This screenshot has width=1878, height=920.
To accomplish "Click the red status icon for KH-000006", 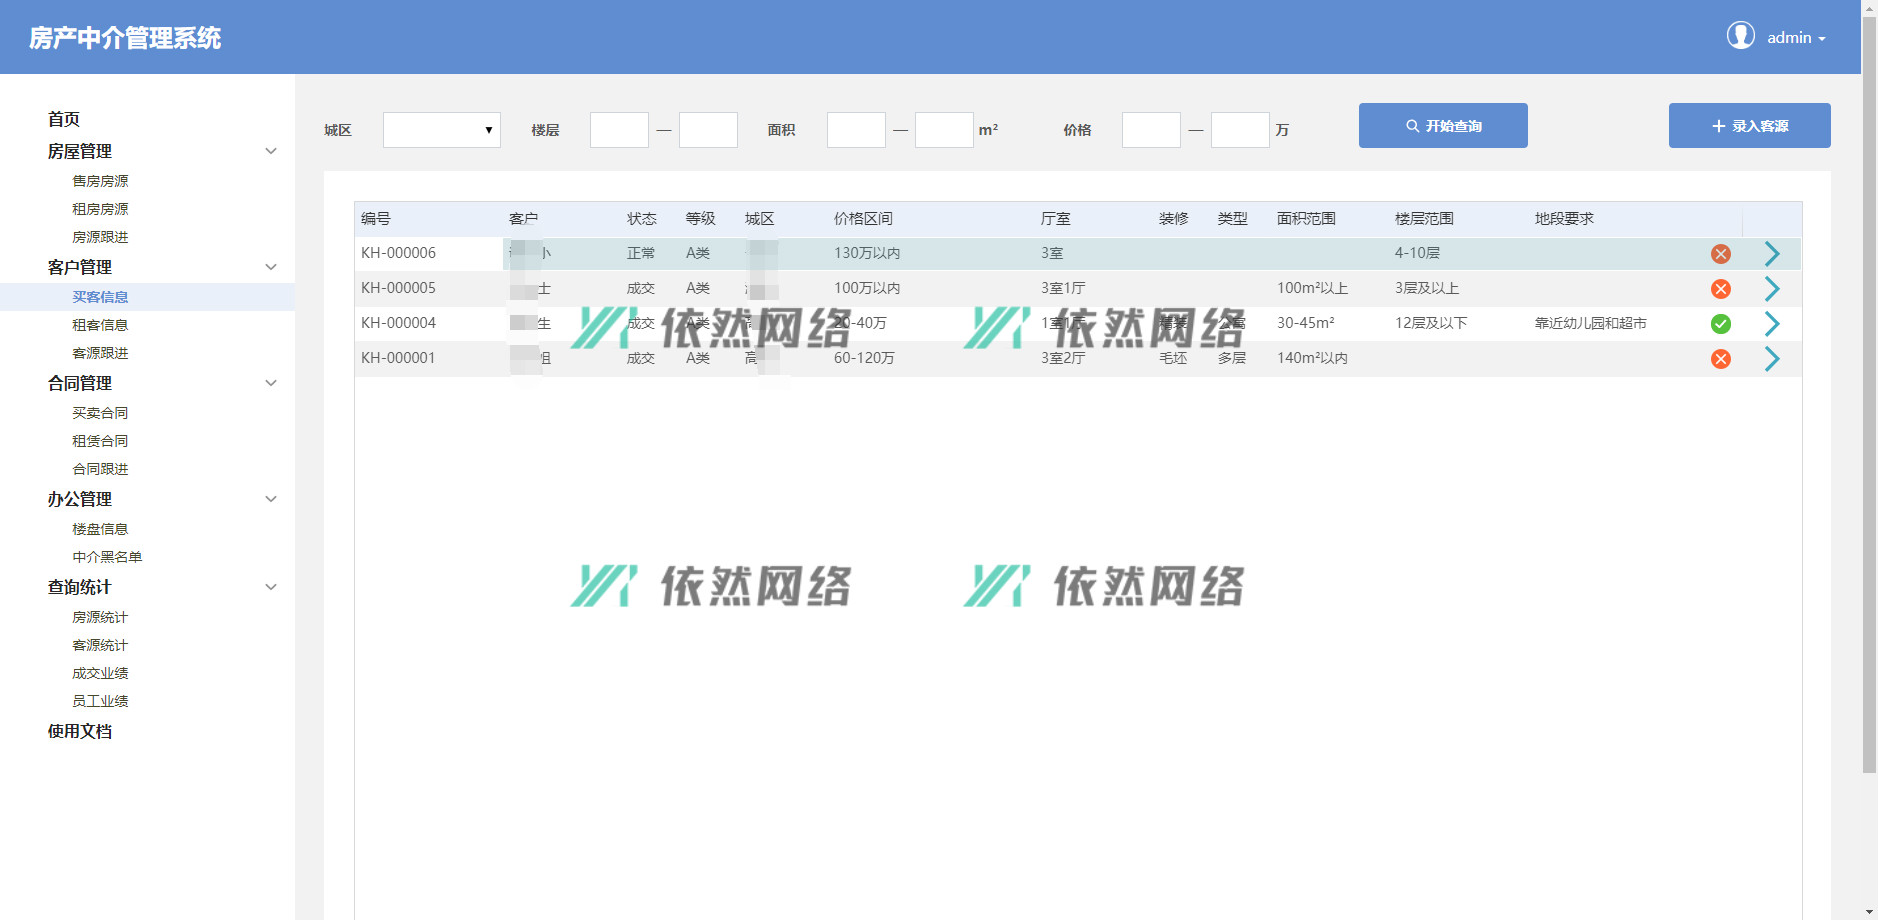I will click(x=1720, y=254).
